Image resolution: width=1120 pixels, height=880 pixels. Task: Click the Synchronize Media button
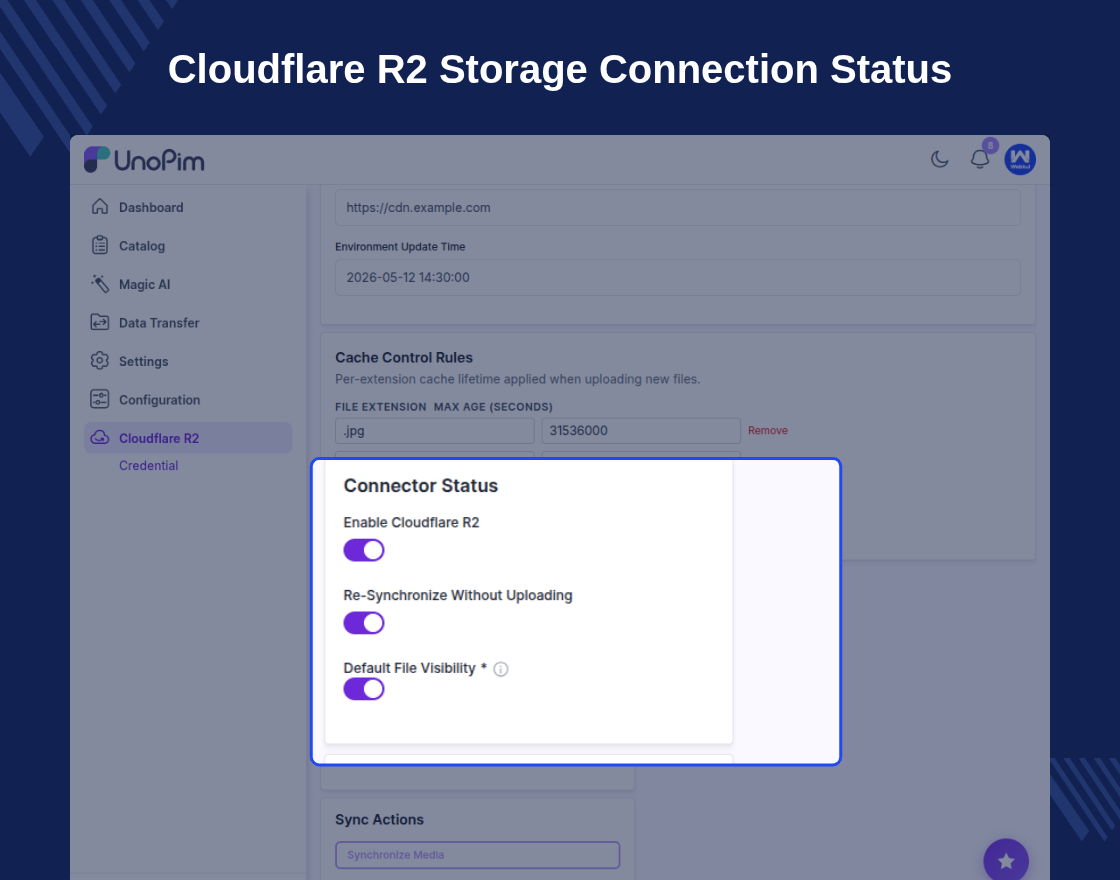click(477, 855)
